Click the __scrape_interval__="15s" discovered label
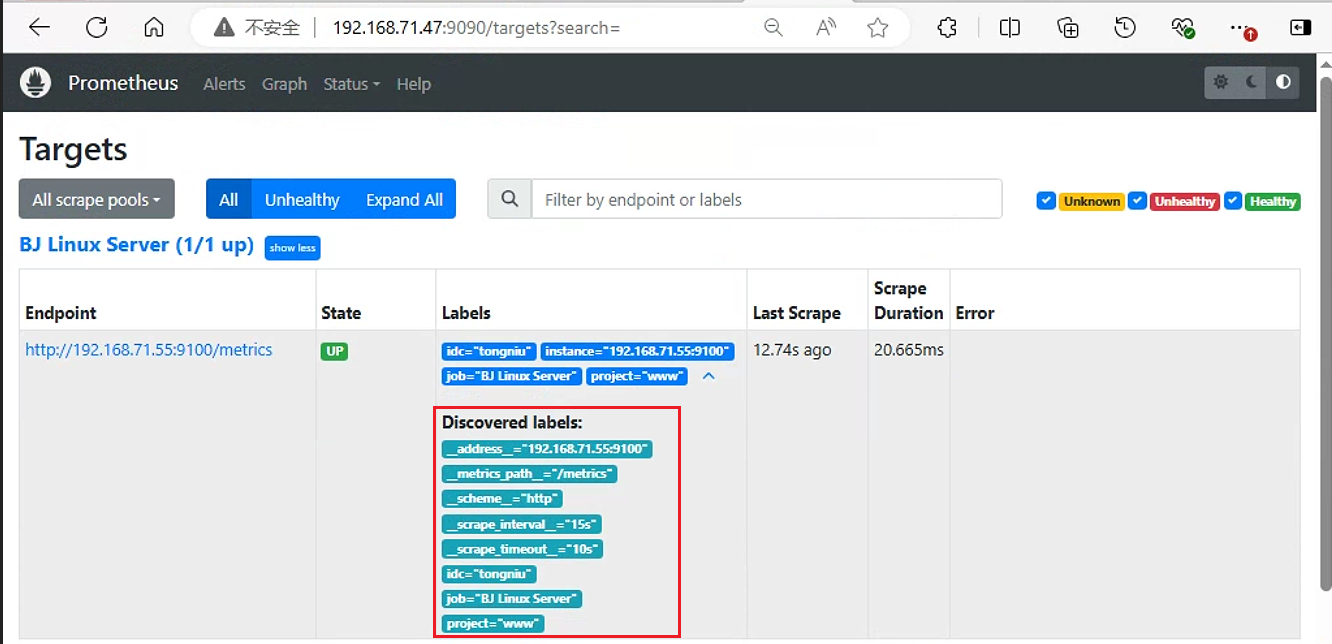This screenshot has height=644, width=1332. coord(522,524)
